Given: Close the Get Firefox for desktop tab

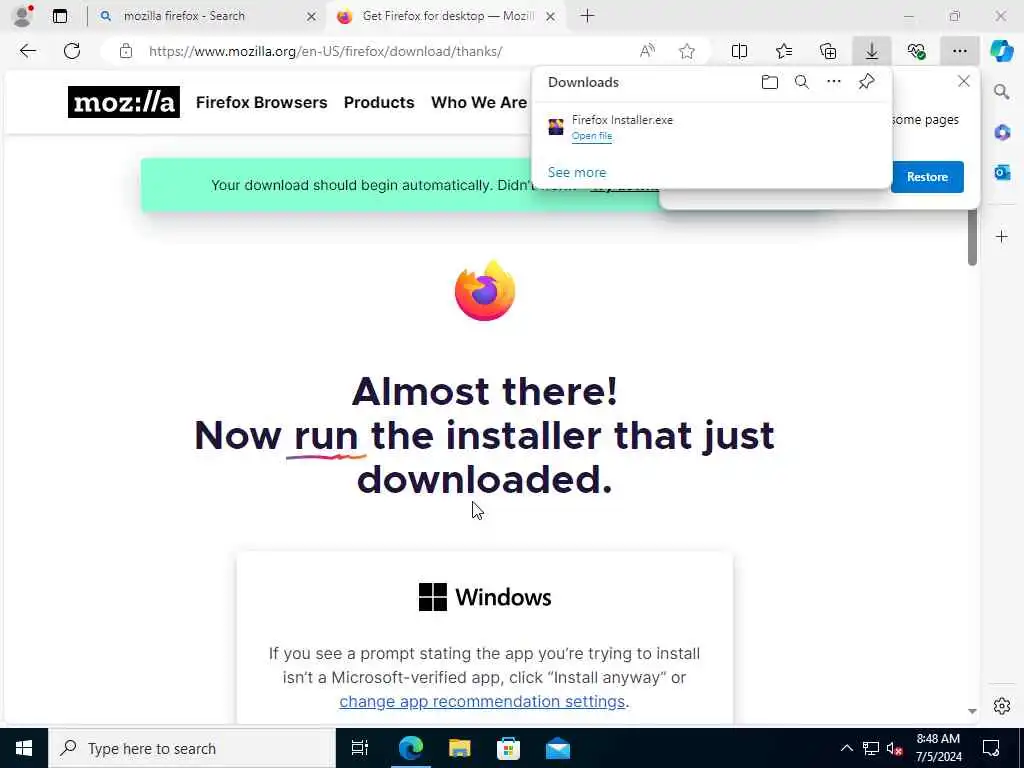Looking at the screenshot, I should (551, 17).
